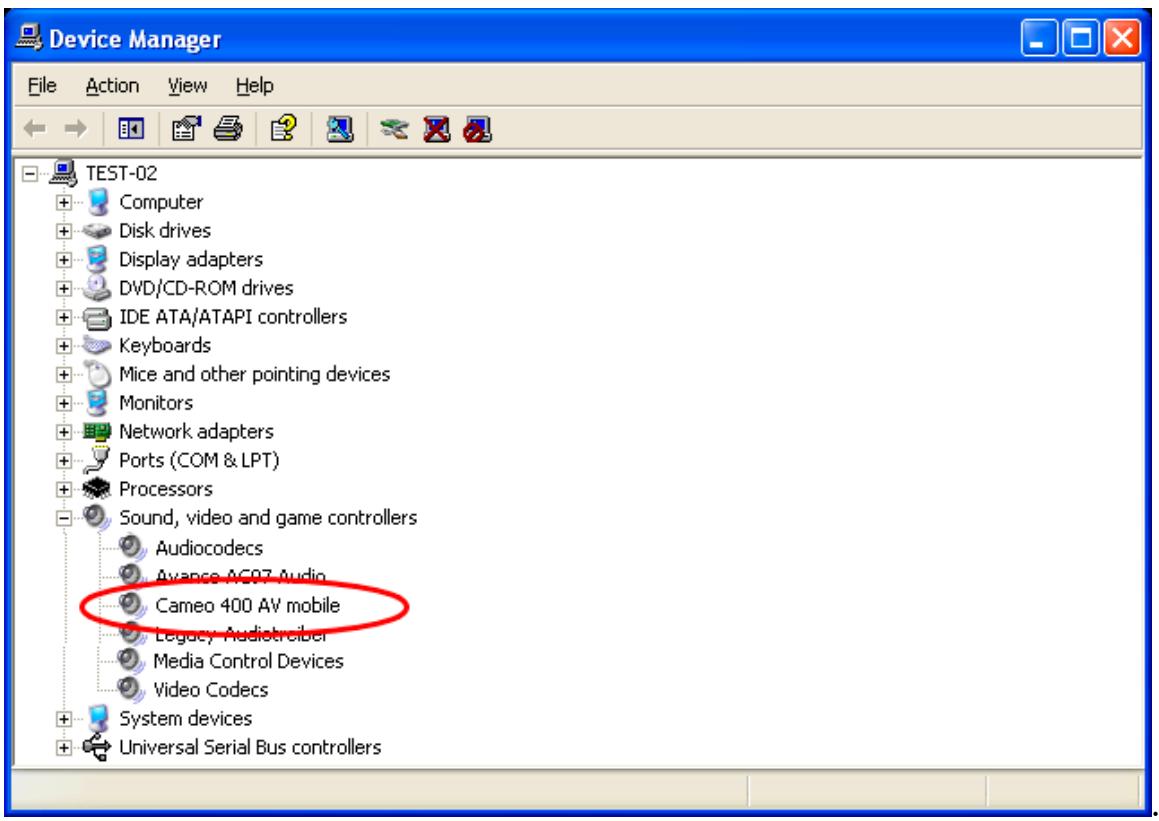
Task: Click the Keyboards icon
Action: pos(97,345)
